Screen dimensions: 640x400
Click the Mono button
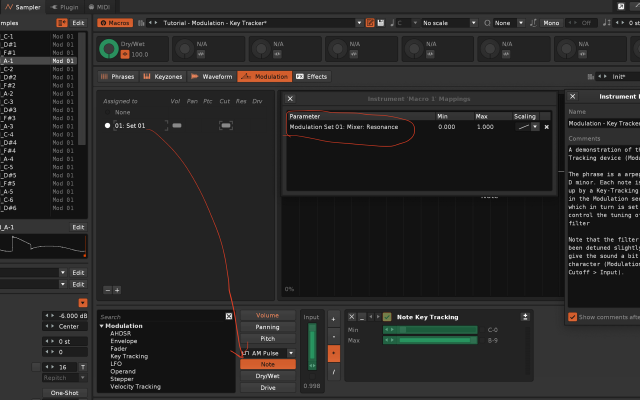coord(551,23)
